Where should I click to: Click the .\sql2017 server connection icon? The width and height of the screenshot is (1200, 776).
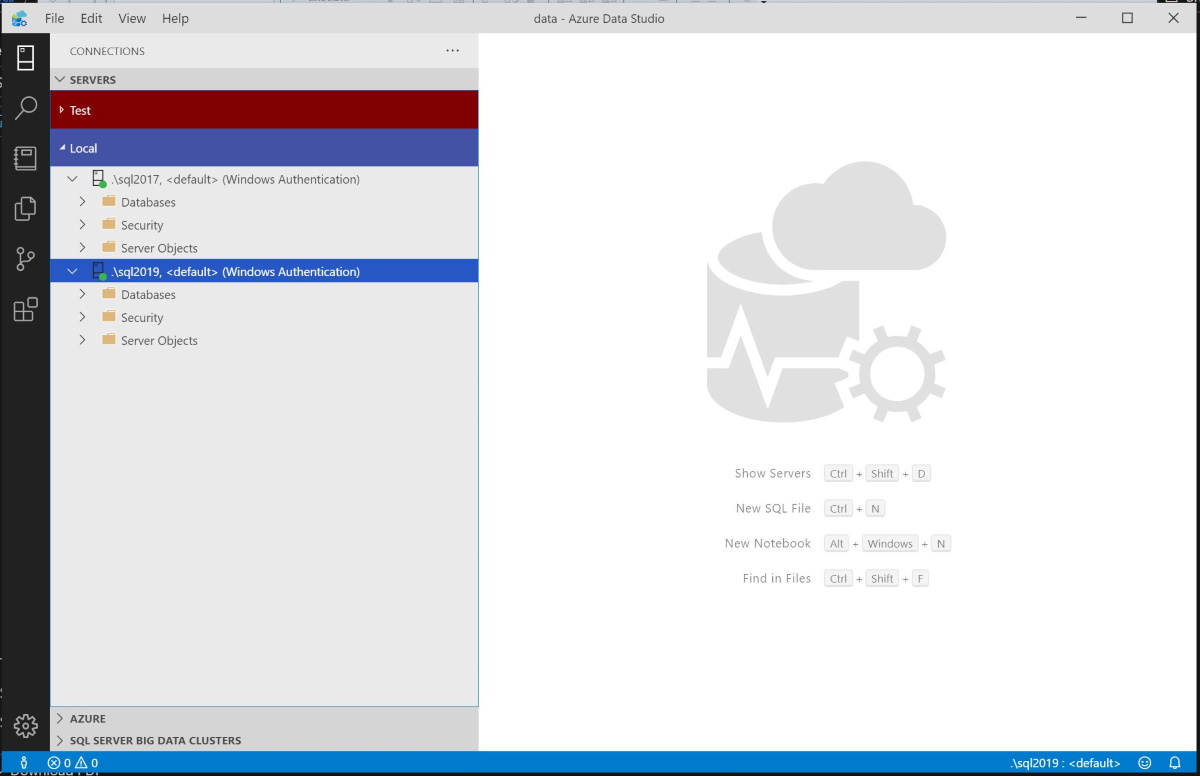(99, 179)
